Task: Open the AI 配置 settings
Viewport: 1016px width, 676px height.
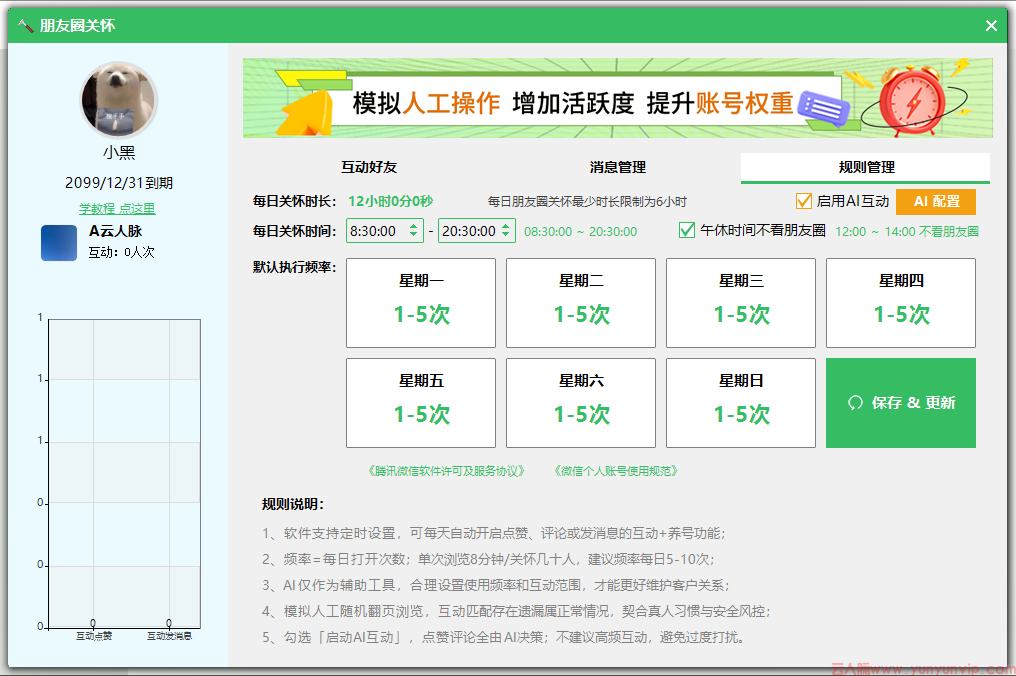Action: 935,201
